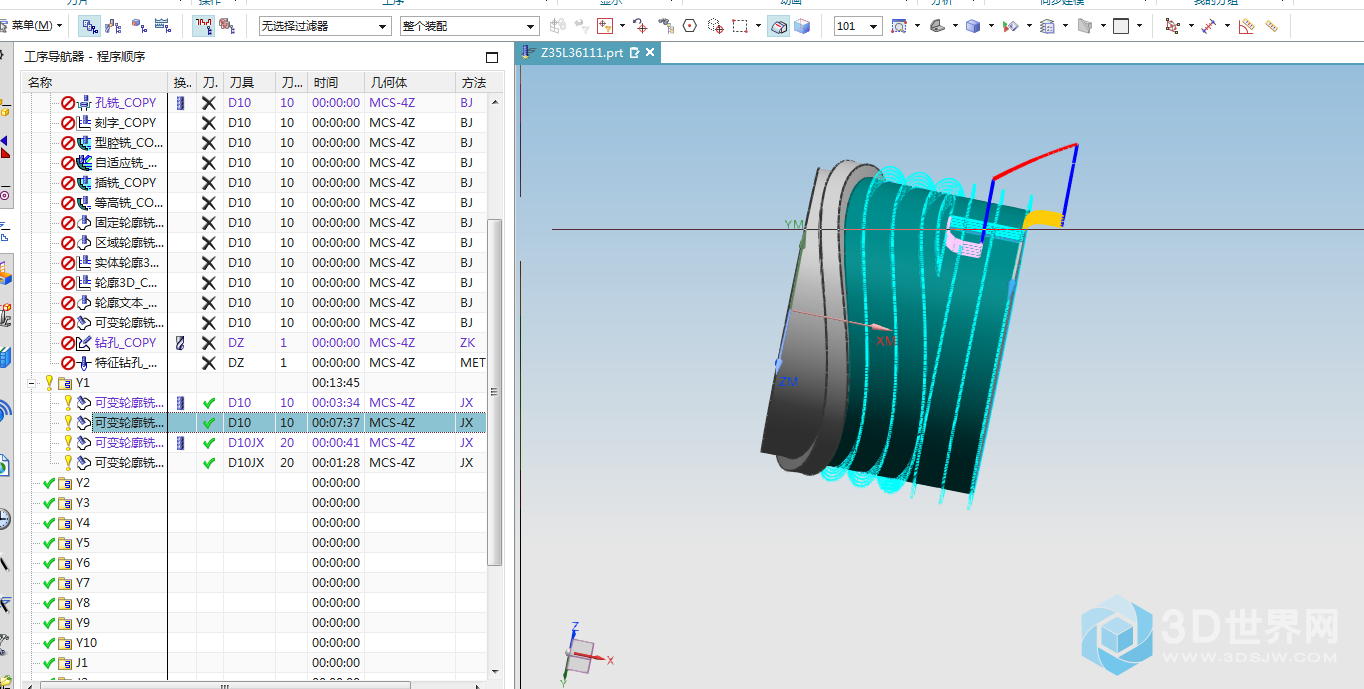Image resolution: width=1364 pixels, height=689 pixels.
Task: Select the 钻孔_COPY operation
Action: (x=125, y=343)
